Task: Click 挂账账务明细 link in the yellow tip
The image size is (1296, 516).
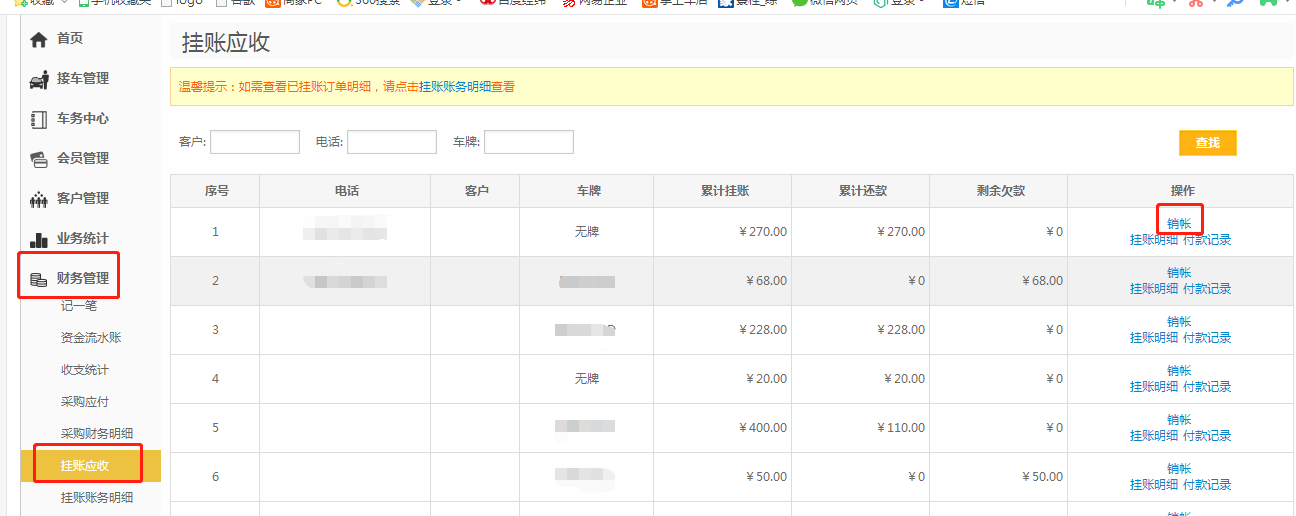Action: click(x=455, y=87)
